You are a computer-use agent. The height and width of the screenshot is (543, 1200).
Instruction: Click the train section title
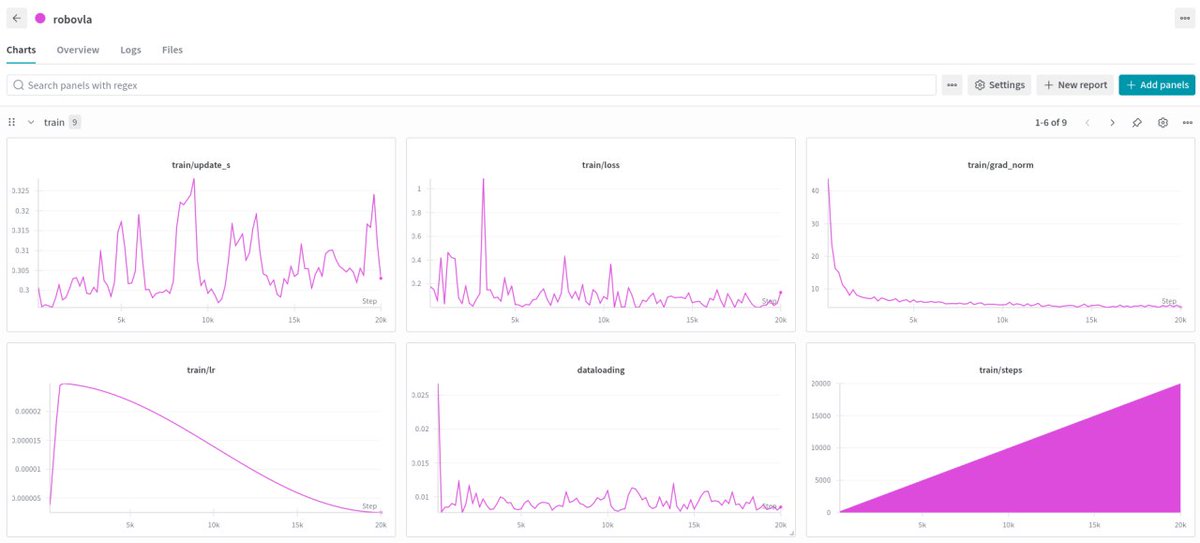(54, 122)
